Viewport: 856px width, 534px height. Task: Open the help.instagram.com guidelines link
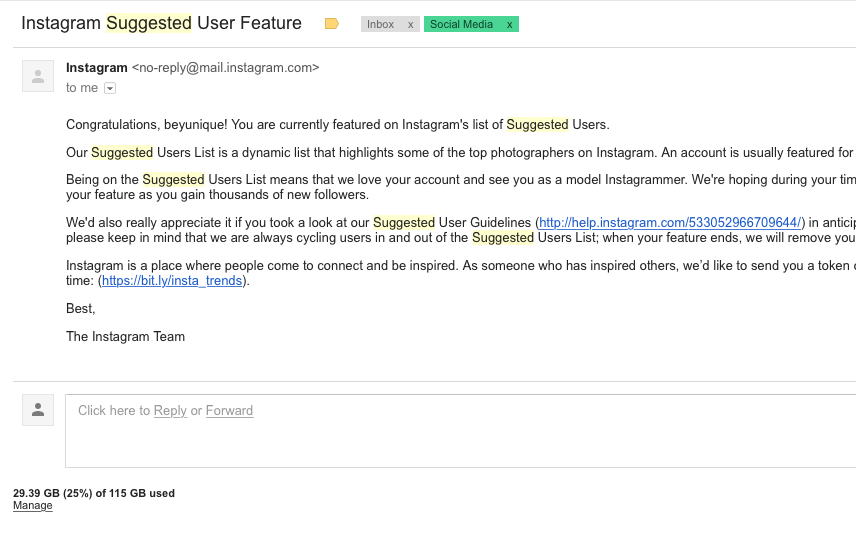click(670, 223)
